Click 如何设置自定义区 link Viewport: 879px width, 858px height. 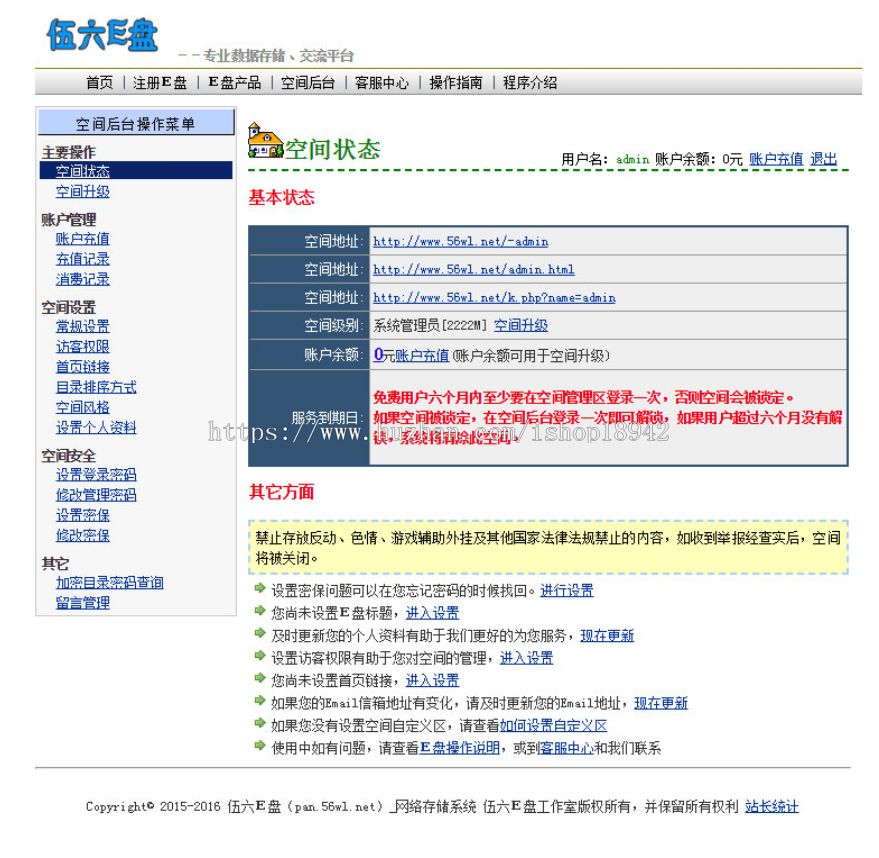click(553, 726)
